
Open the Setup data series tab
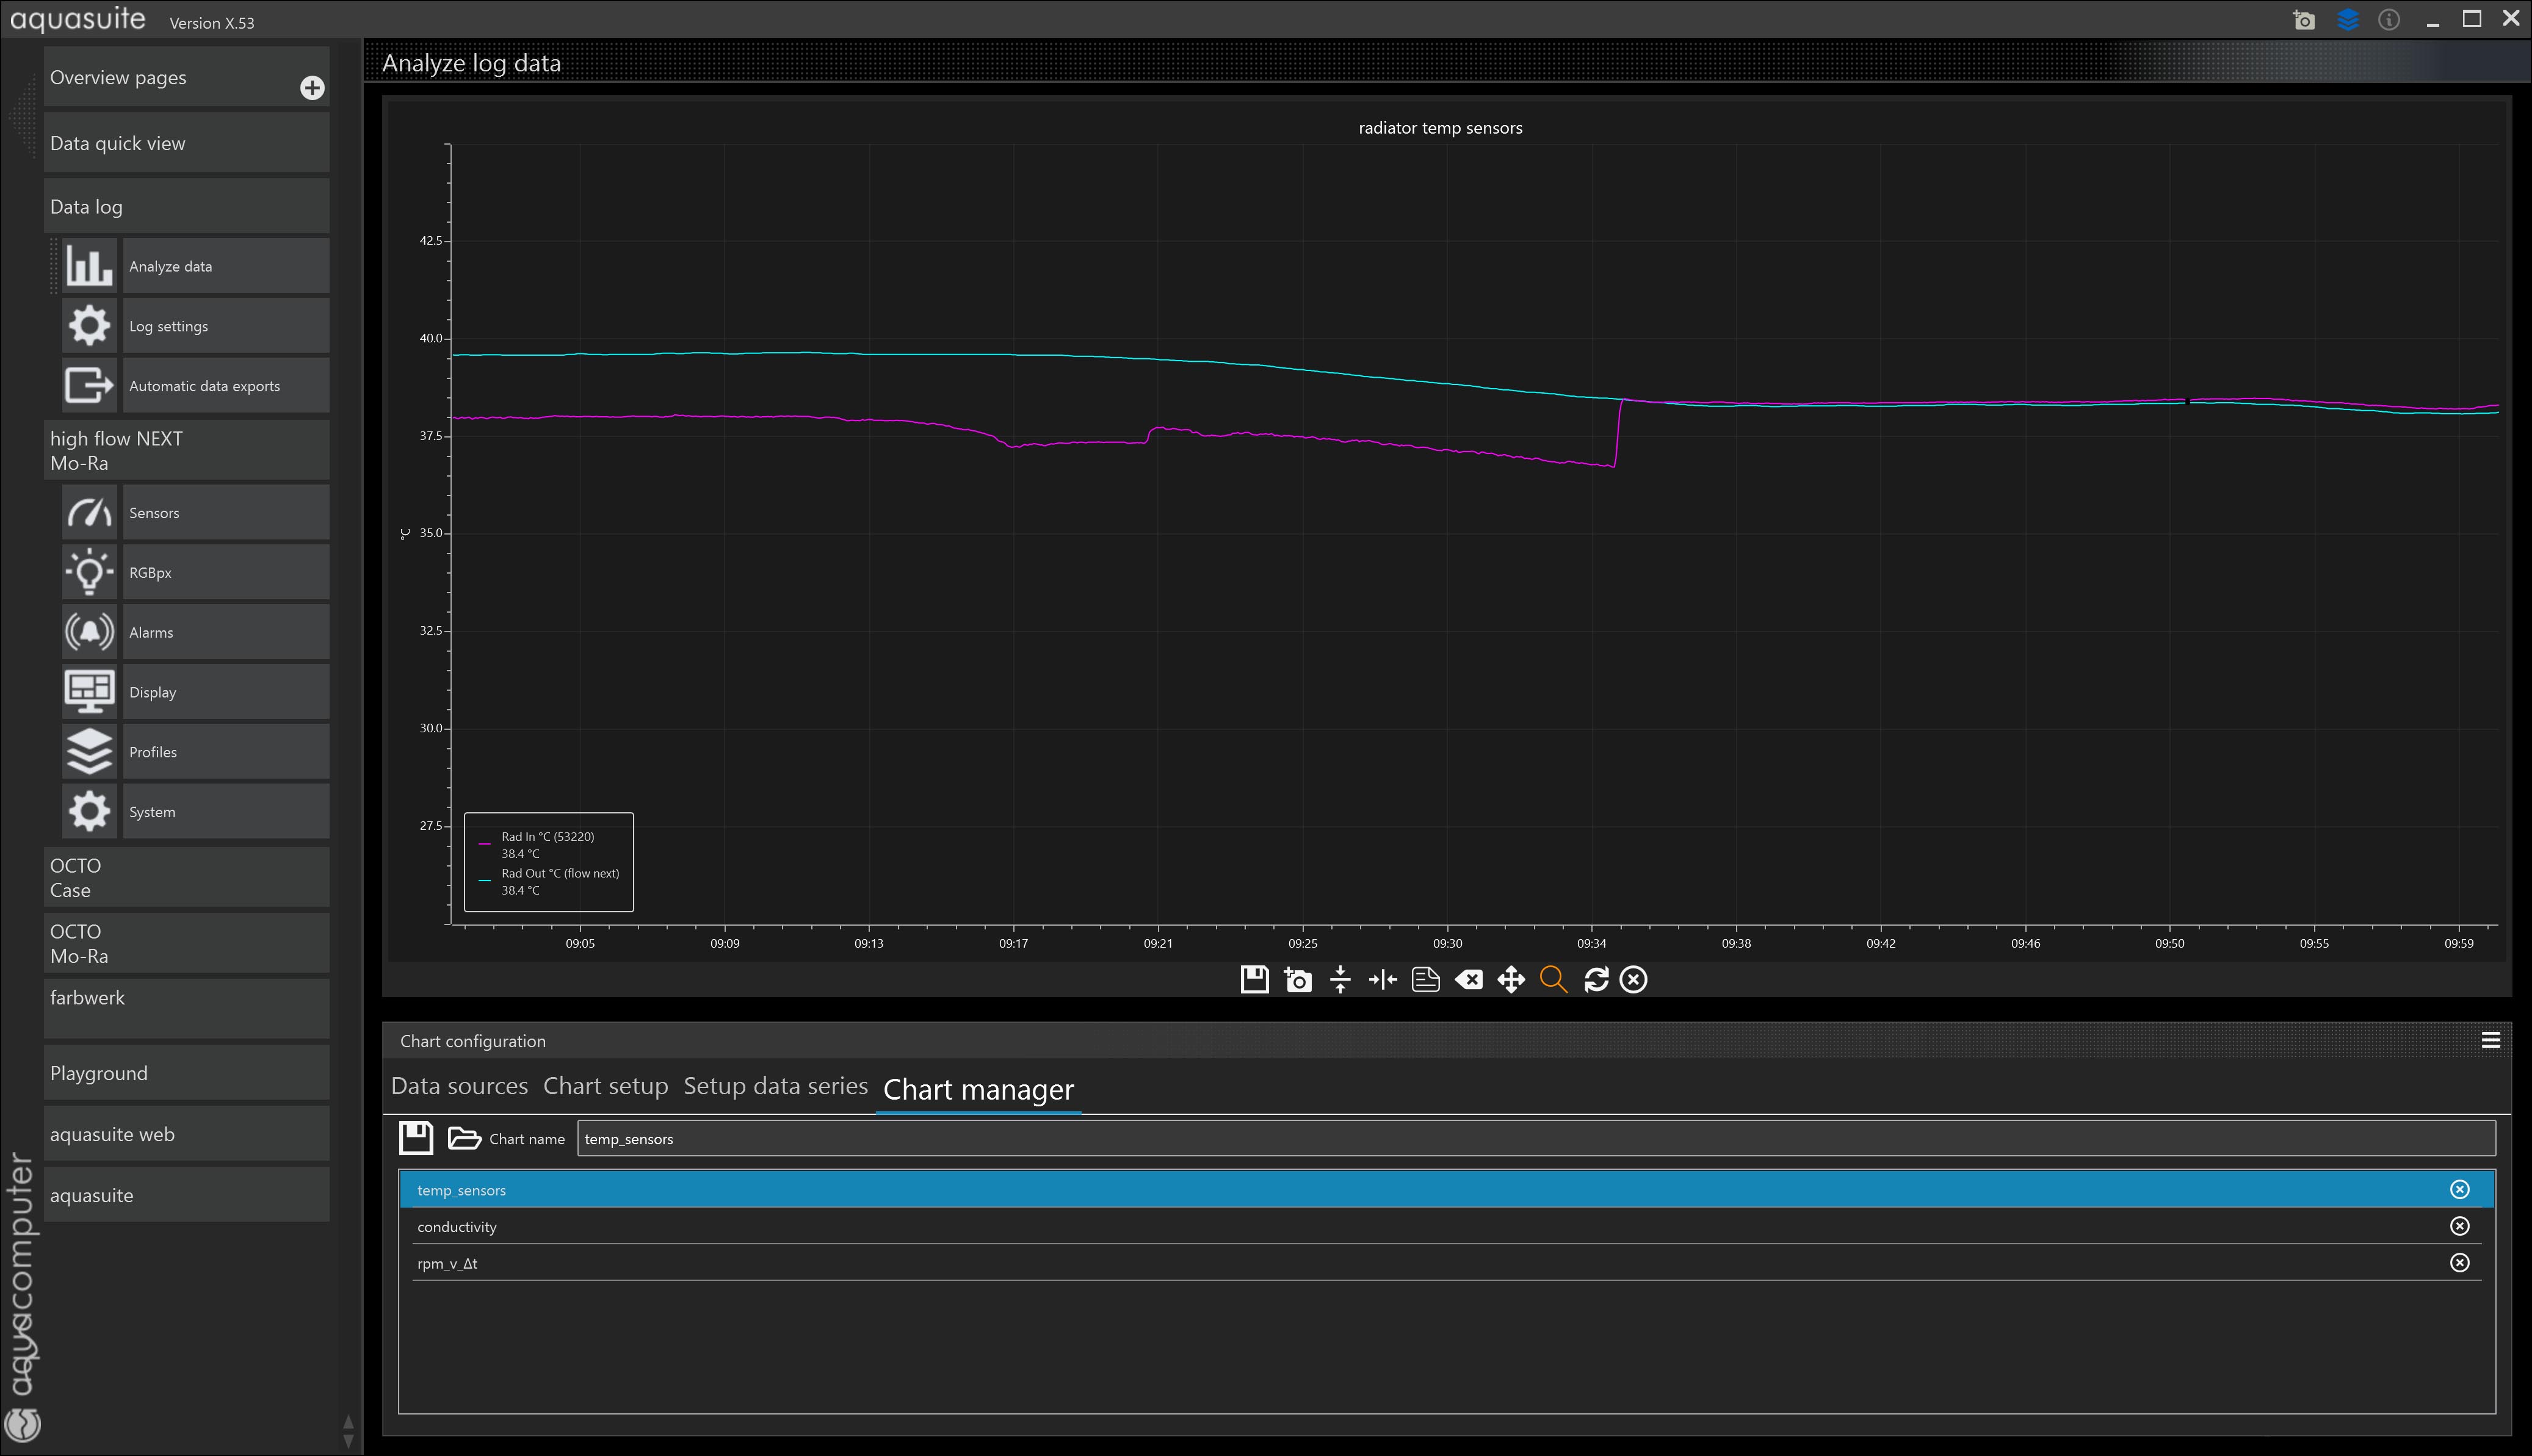(775, 1086)
